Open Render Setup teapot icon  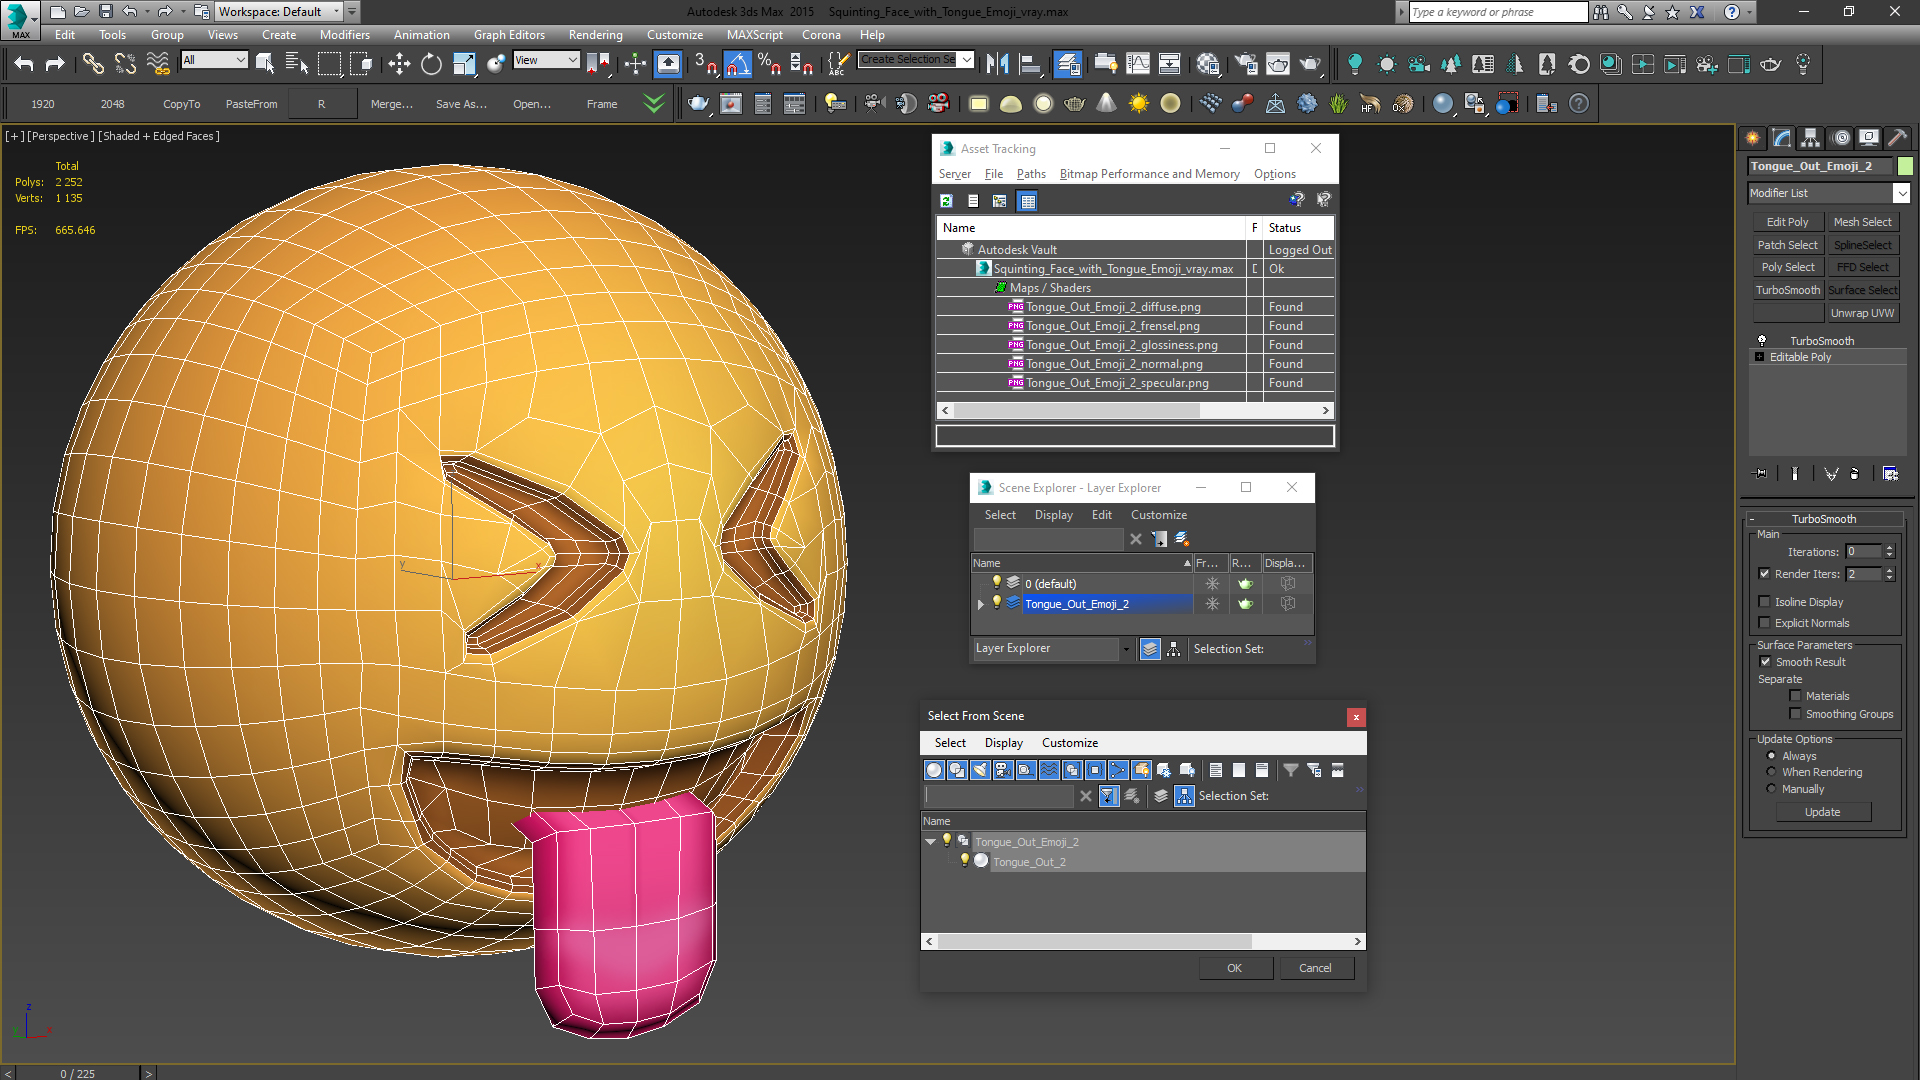click(1246, 64)
